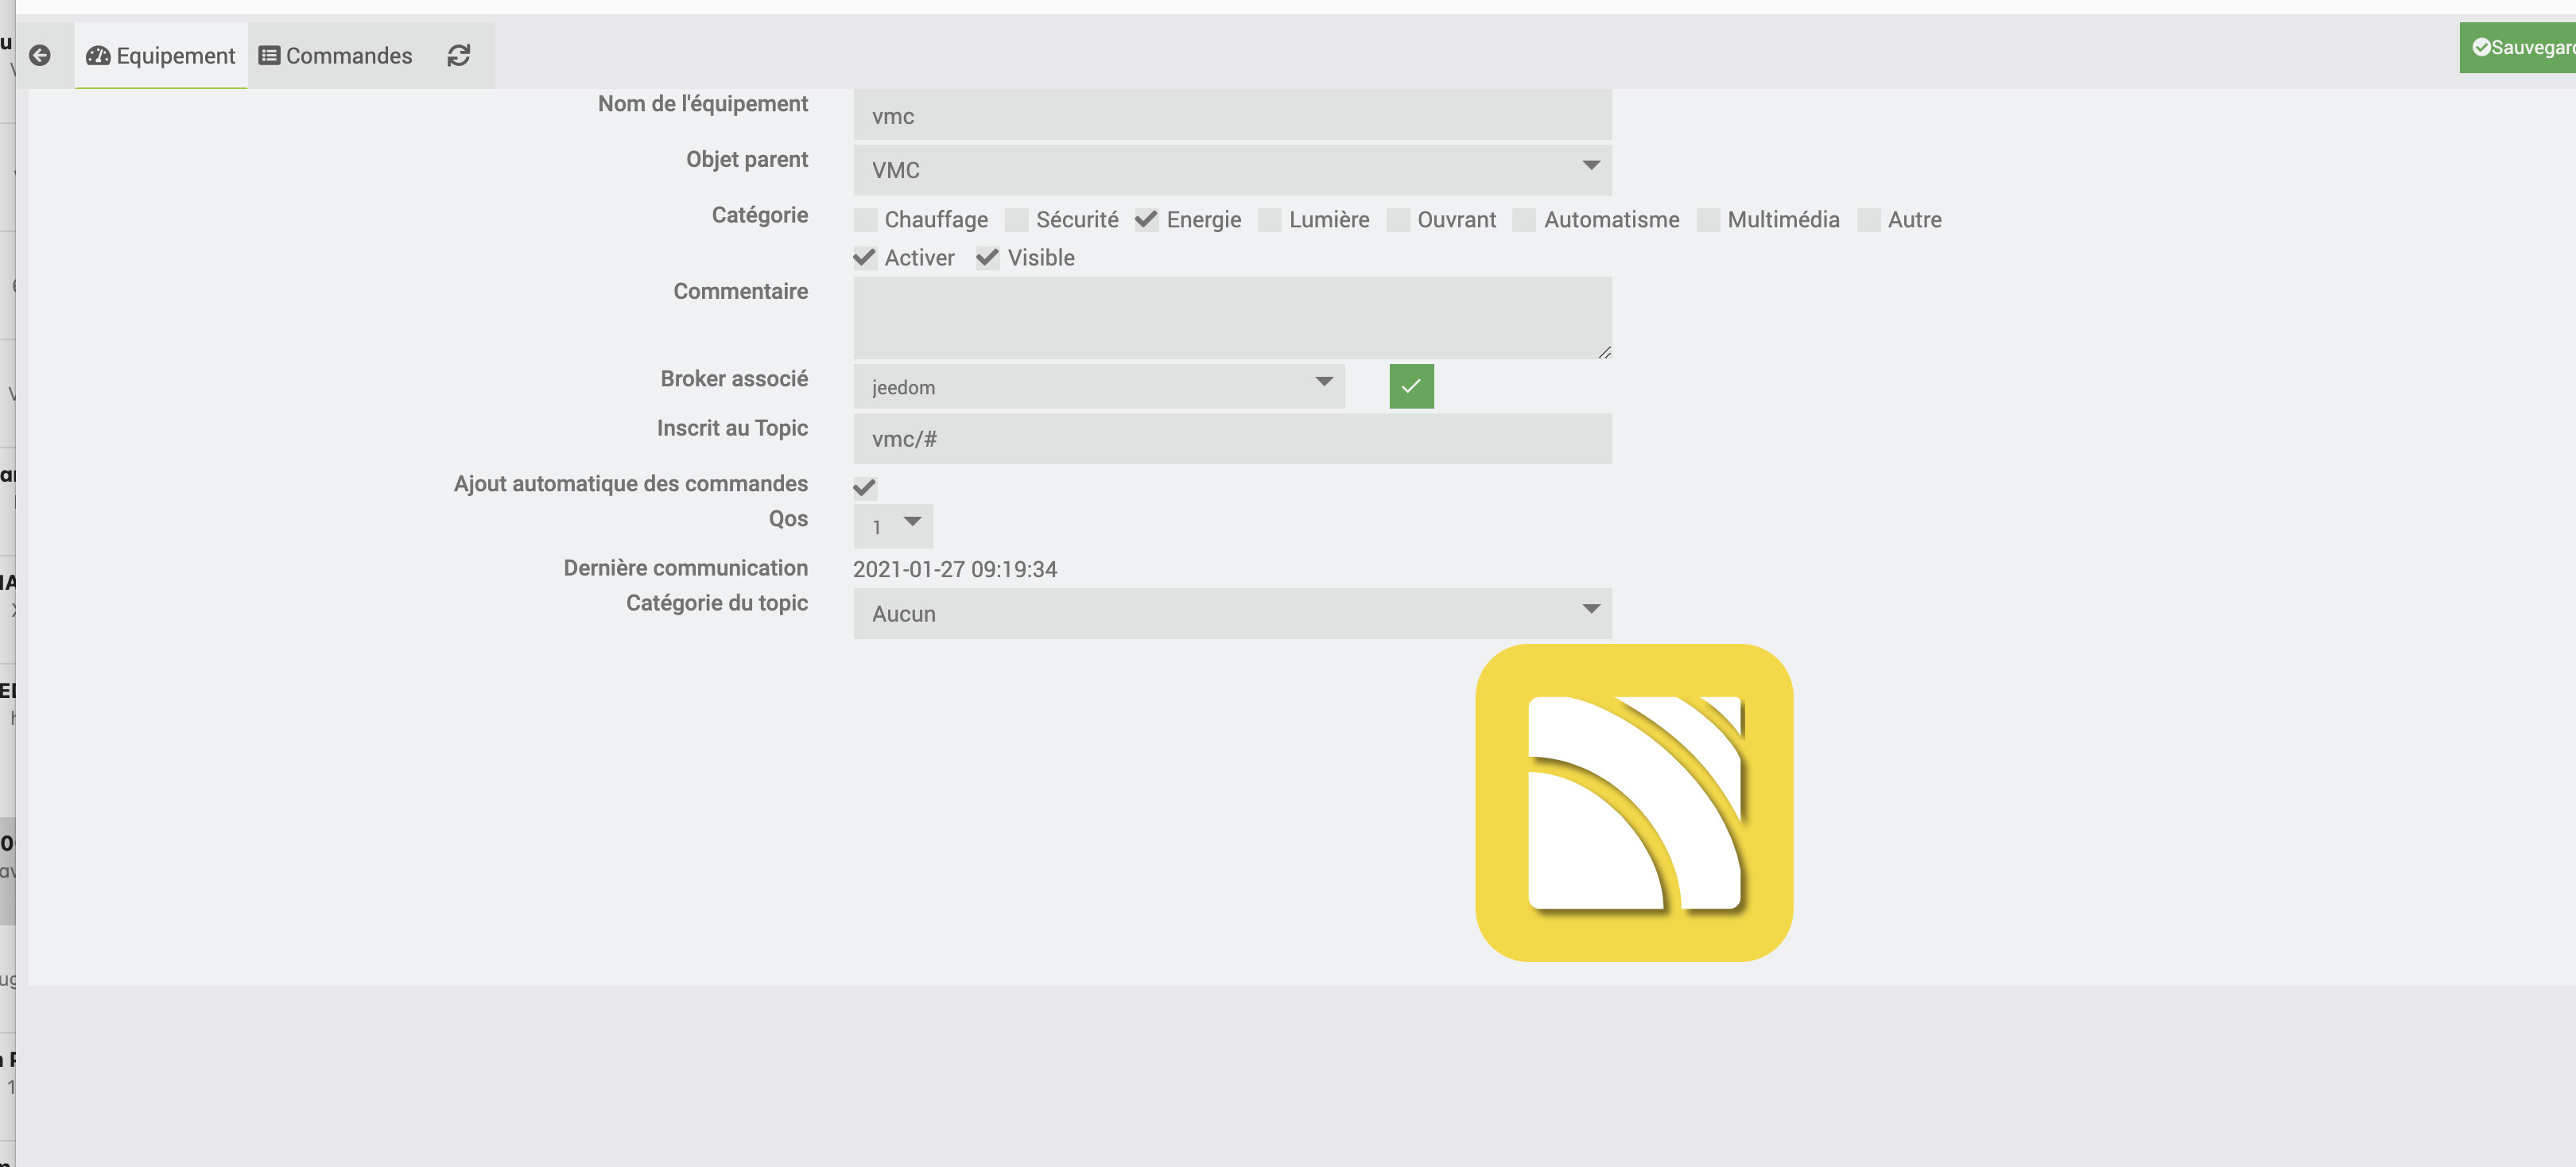Viewport: 2576px width, 1167px height.
Task: Click inside the Commentaire text area
Action: tap(1232, 318)
